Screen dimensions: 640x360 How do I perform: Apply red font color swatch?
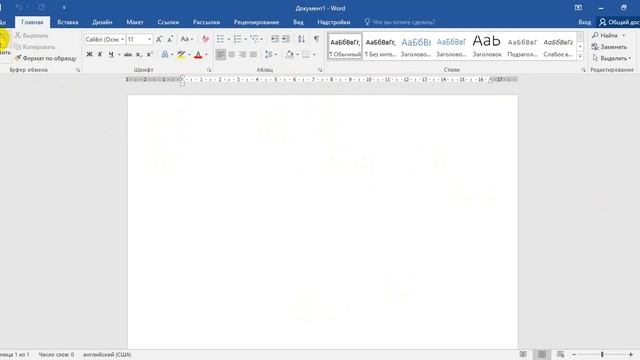198,55
